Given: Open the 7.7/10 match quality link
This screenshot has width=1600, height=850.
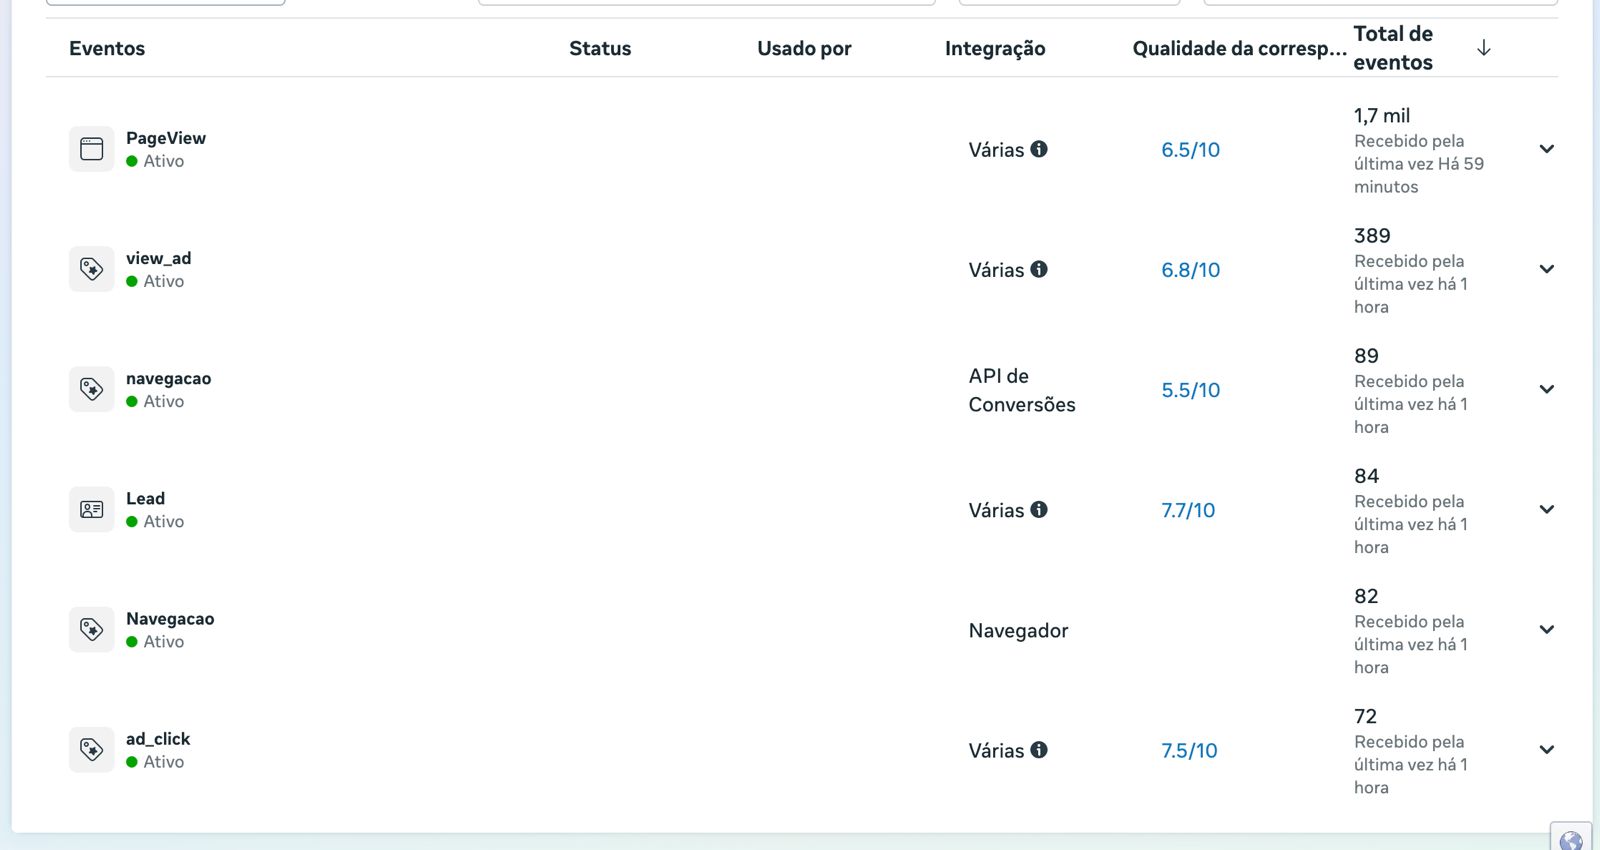Looking at the screenshot, I should click(1188, 510).
